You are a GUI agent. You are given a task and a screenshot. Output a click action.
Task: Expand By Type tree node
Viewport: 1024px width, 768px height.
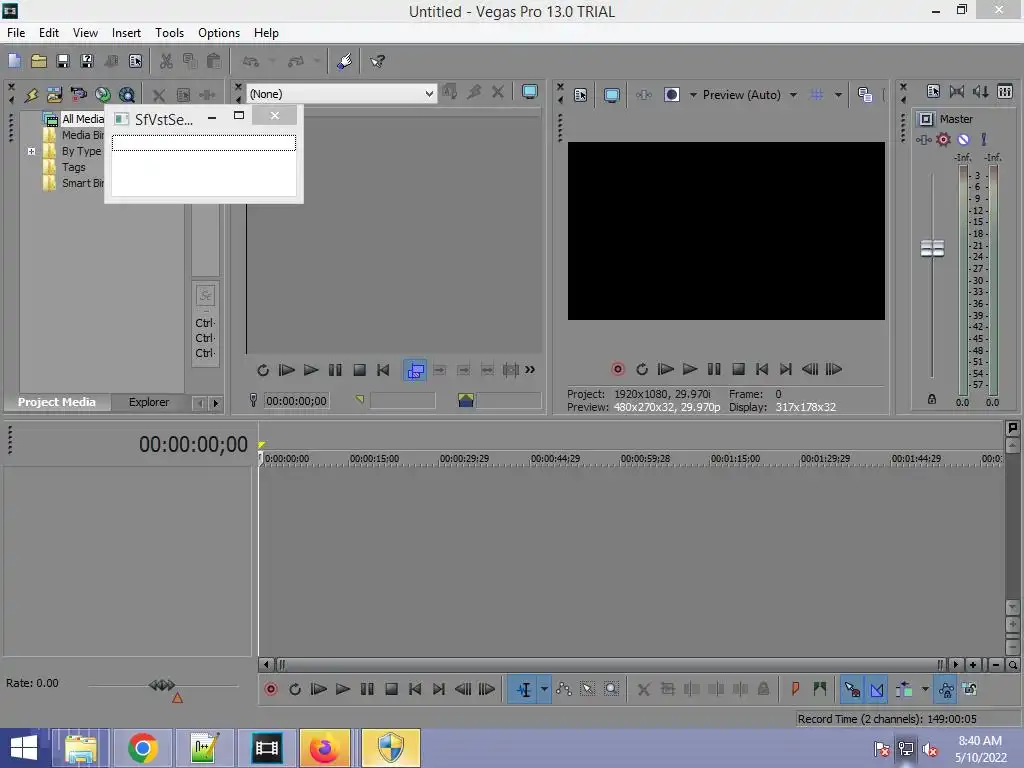point(31,151)
